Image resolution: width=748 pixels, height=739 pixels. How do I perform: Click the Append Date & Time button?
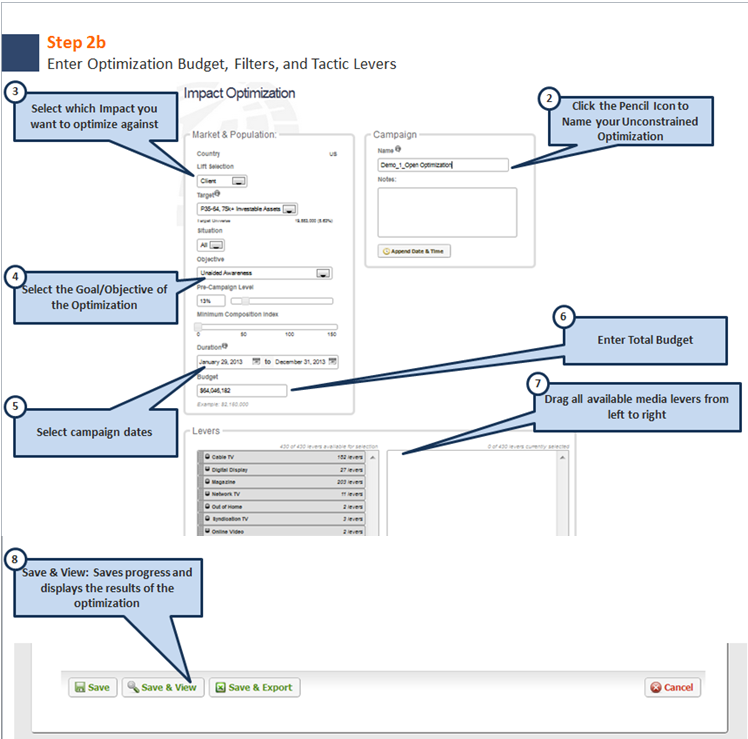point(414,251)
